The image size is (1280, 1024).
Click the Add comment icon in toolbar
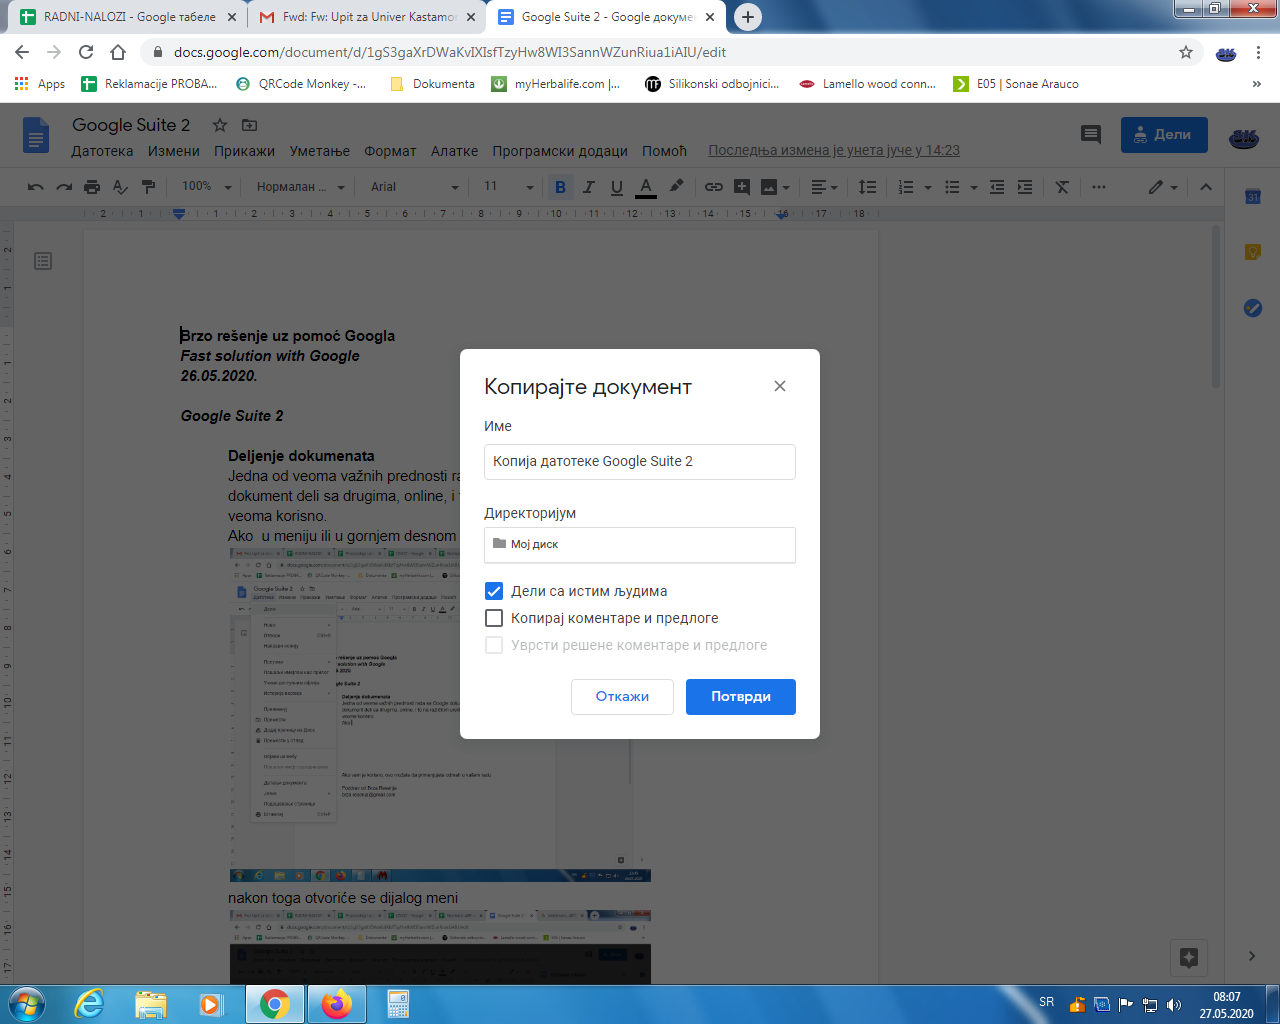[x=742, y=187]
